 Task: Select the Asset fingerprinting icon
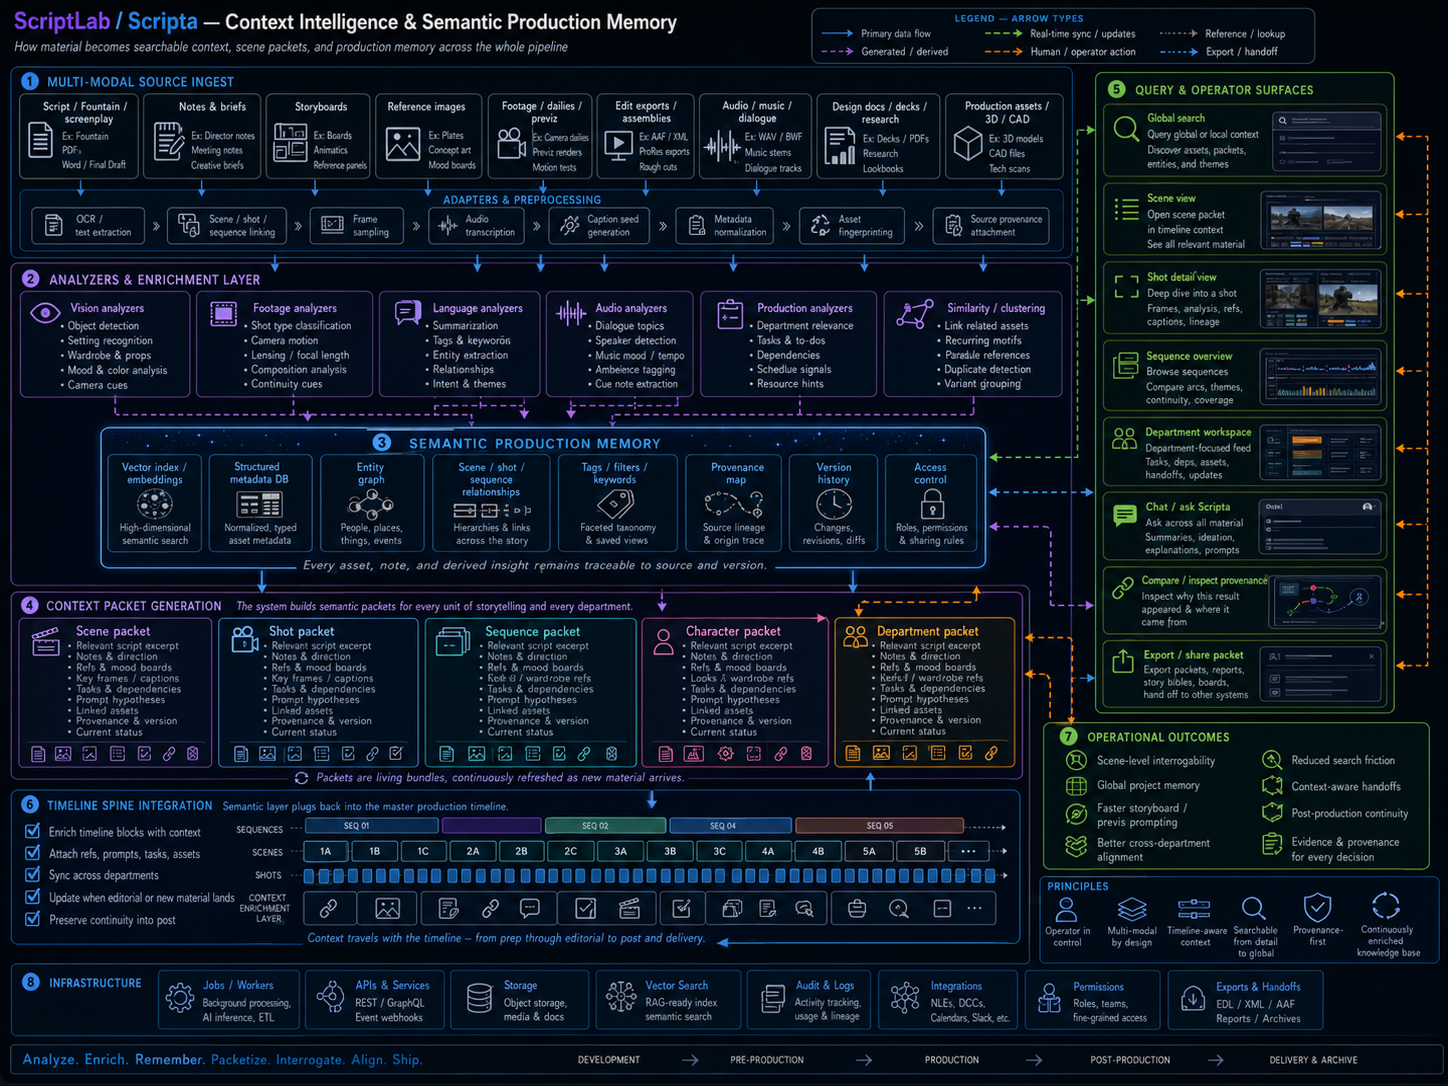click(820, 226)
